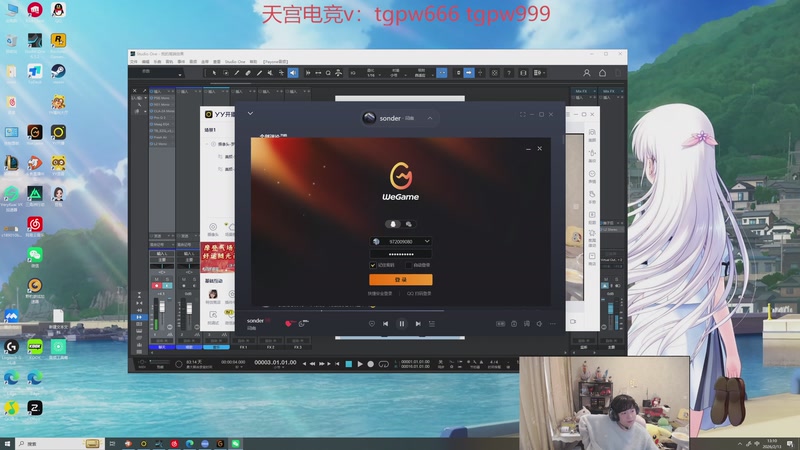
Task: Select the Mute tool in Studio One
Action: (x=270, y=73)
